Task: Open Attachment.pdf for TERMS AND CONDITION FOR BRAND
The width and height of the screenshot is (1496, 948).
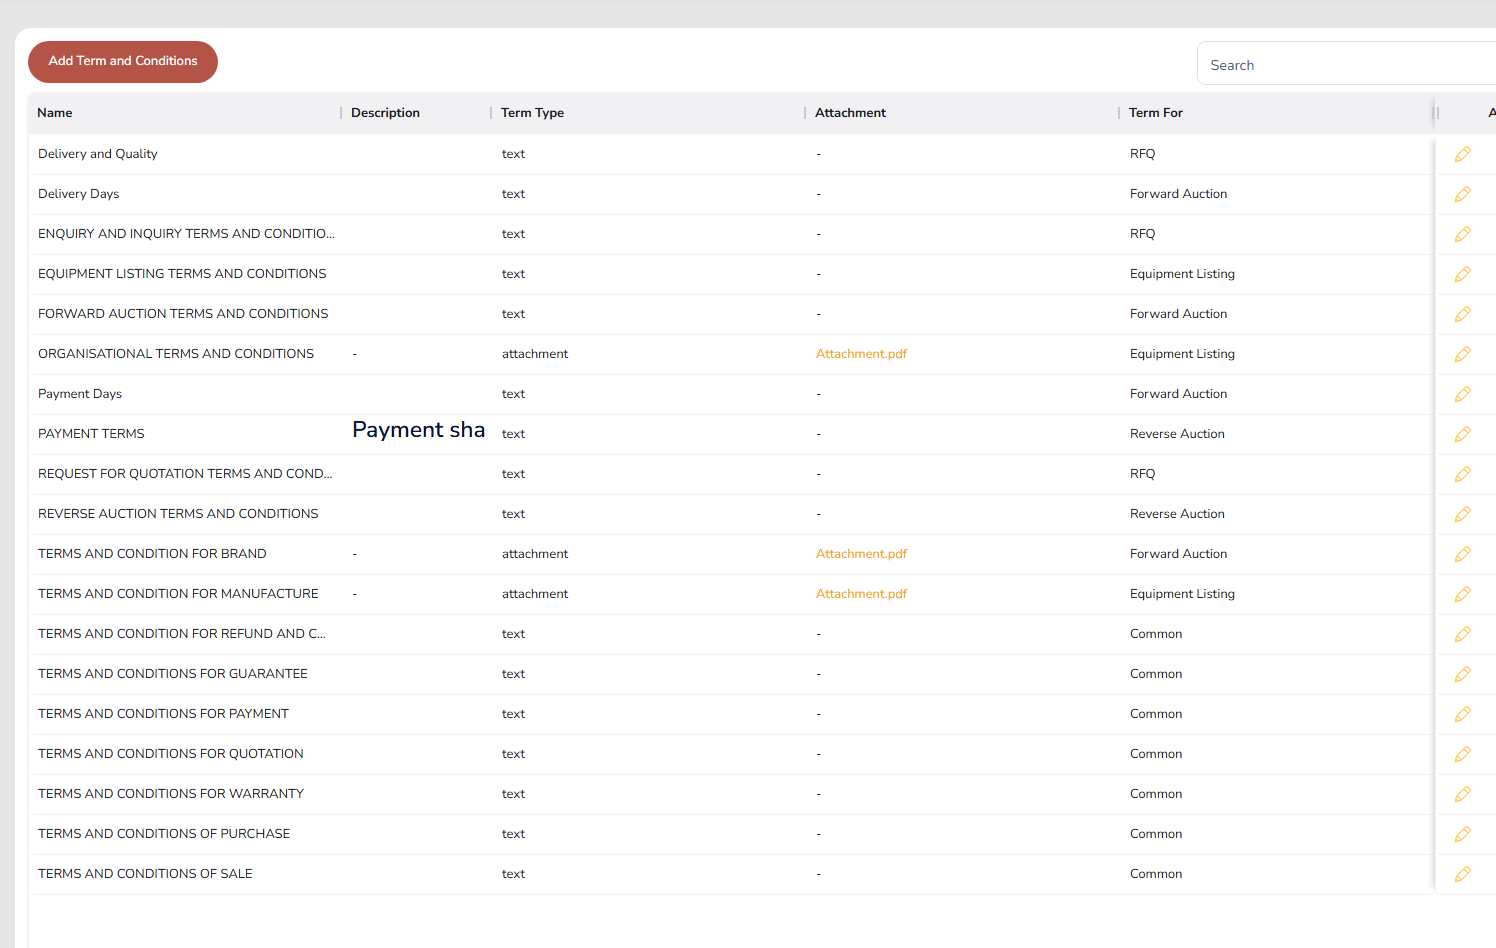Action: 861,554
